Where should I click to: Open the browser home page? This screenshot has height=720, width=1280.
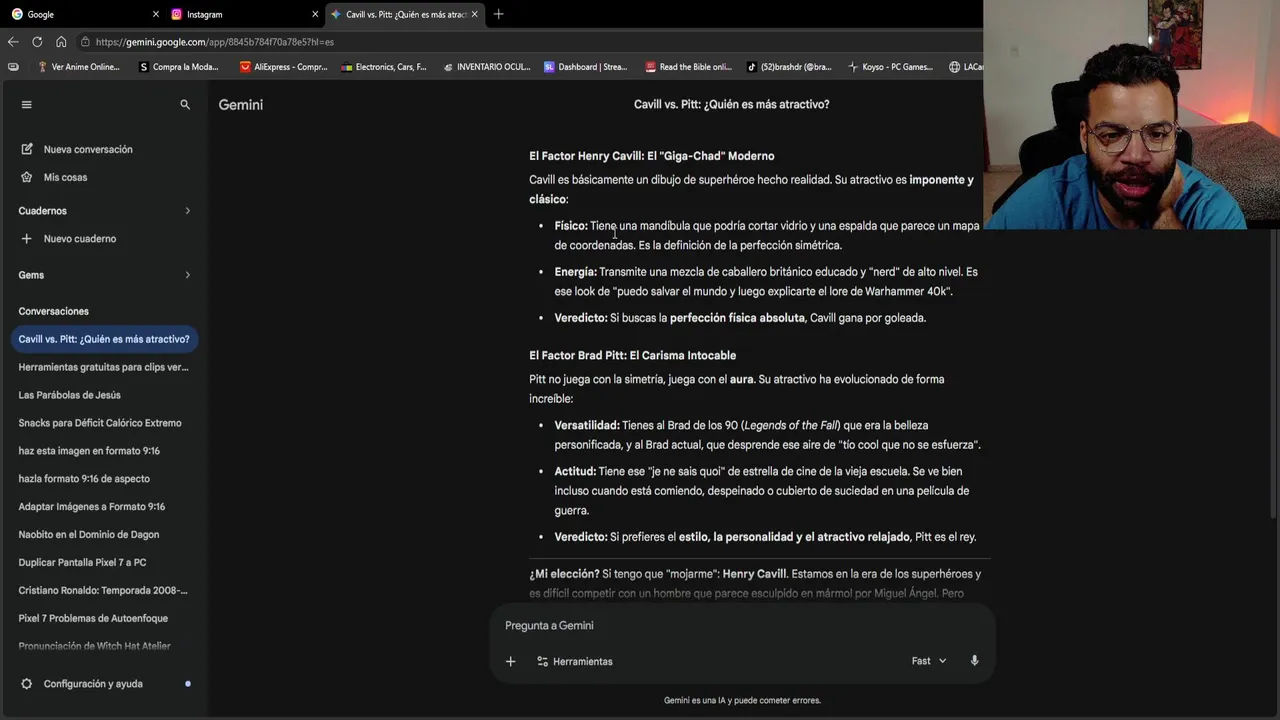61,42
